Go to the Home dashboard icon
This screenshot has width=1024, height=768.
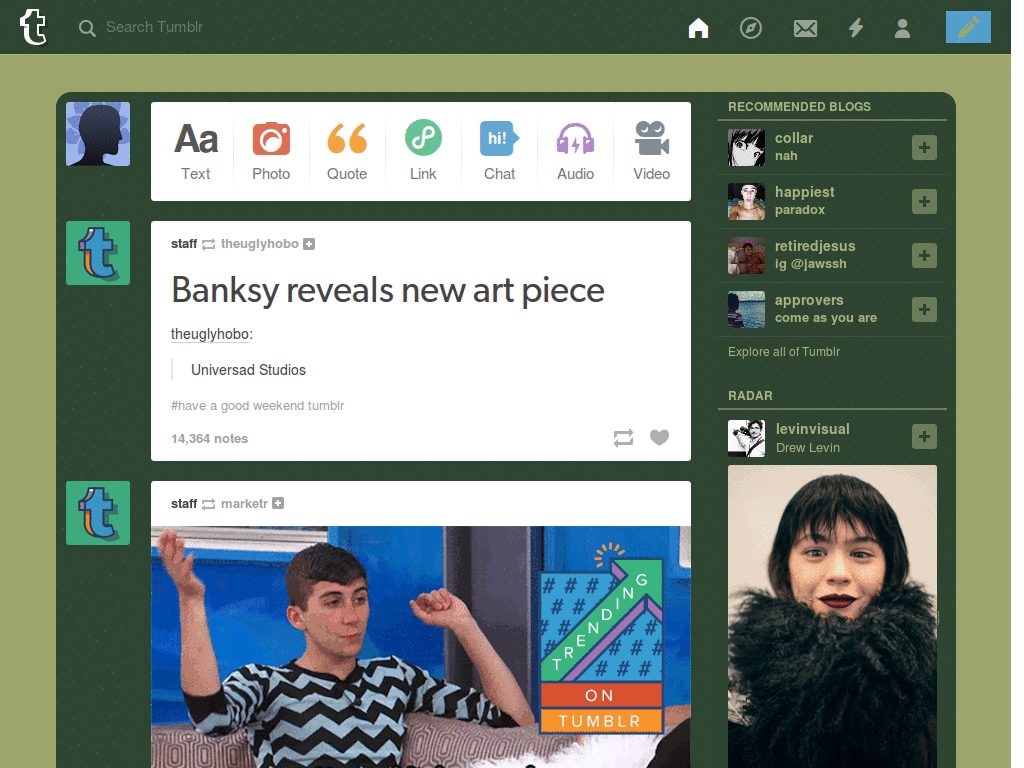click(x=698, y=28)
